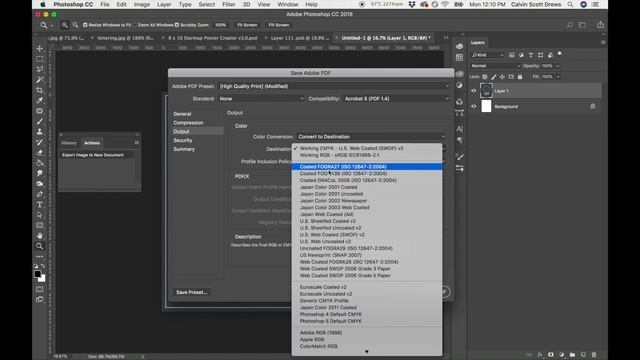Image resolution: width=640 pixels, height=360 pixels.
Task: Toggle Resize Windows to Fit checkbox
Action: pyautogui.click(x=85, y=25)
